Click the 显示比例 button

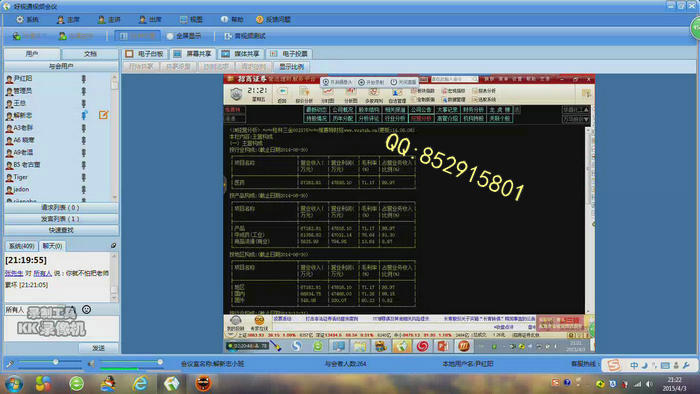click(291, 66)
